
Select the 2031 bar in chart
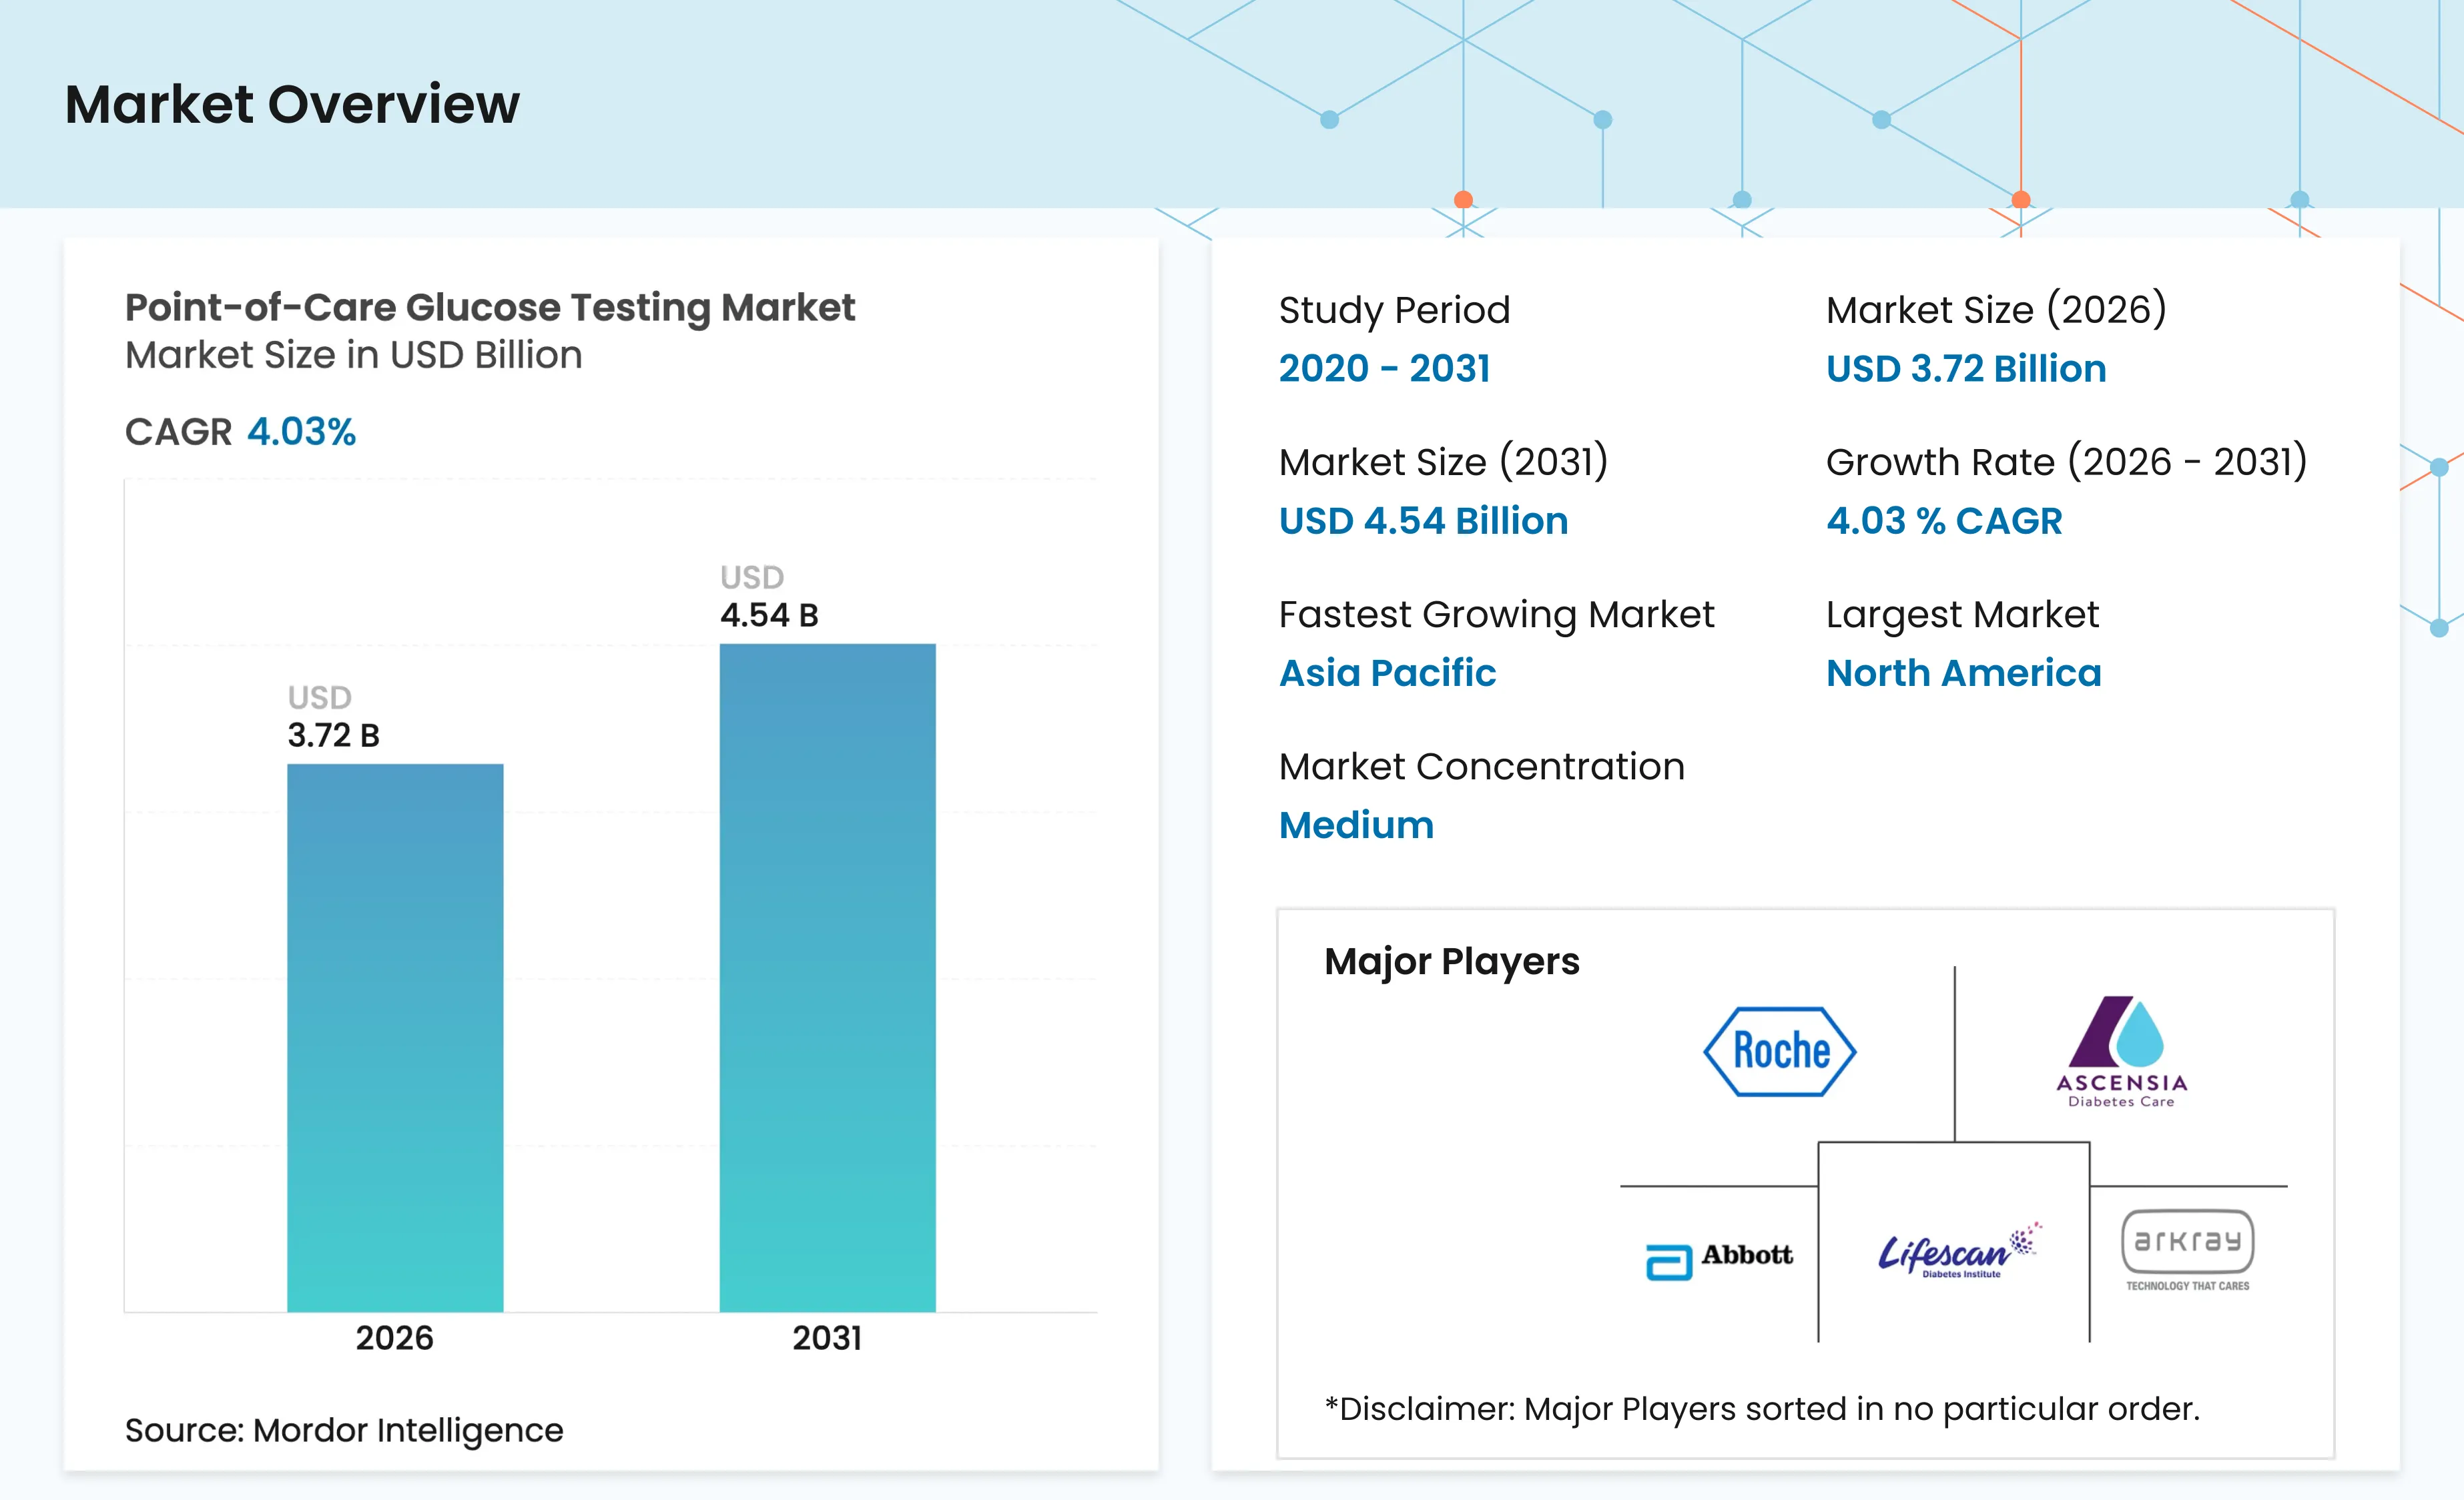[x=827, y=977]
